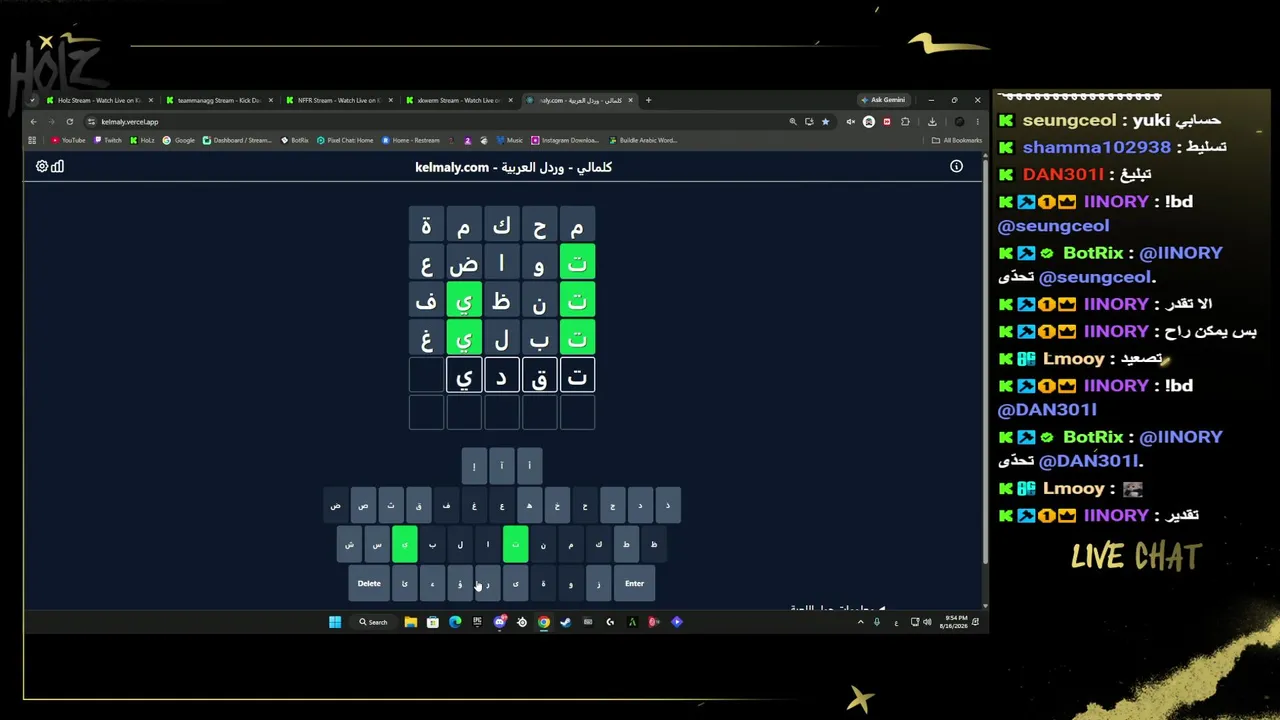Open the Windows Start menu

(x=335, y=622)
